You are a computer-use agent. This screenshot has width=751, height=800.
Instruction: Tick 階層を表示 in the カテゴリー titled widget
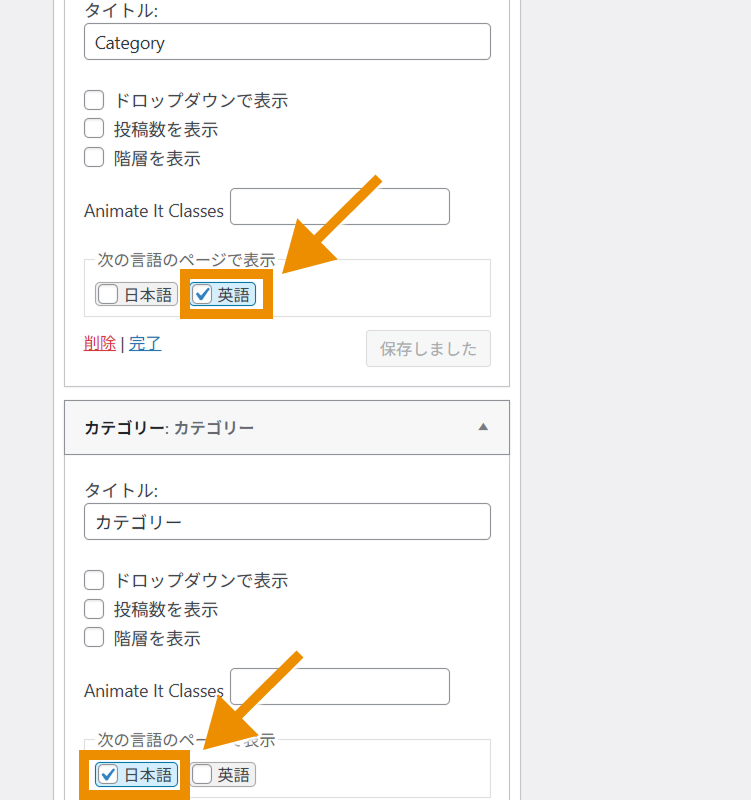94,638
